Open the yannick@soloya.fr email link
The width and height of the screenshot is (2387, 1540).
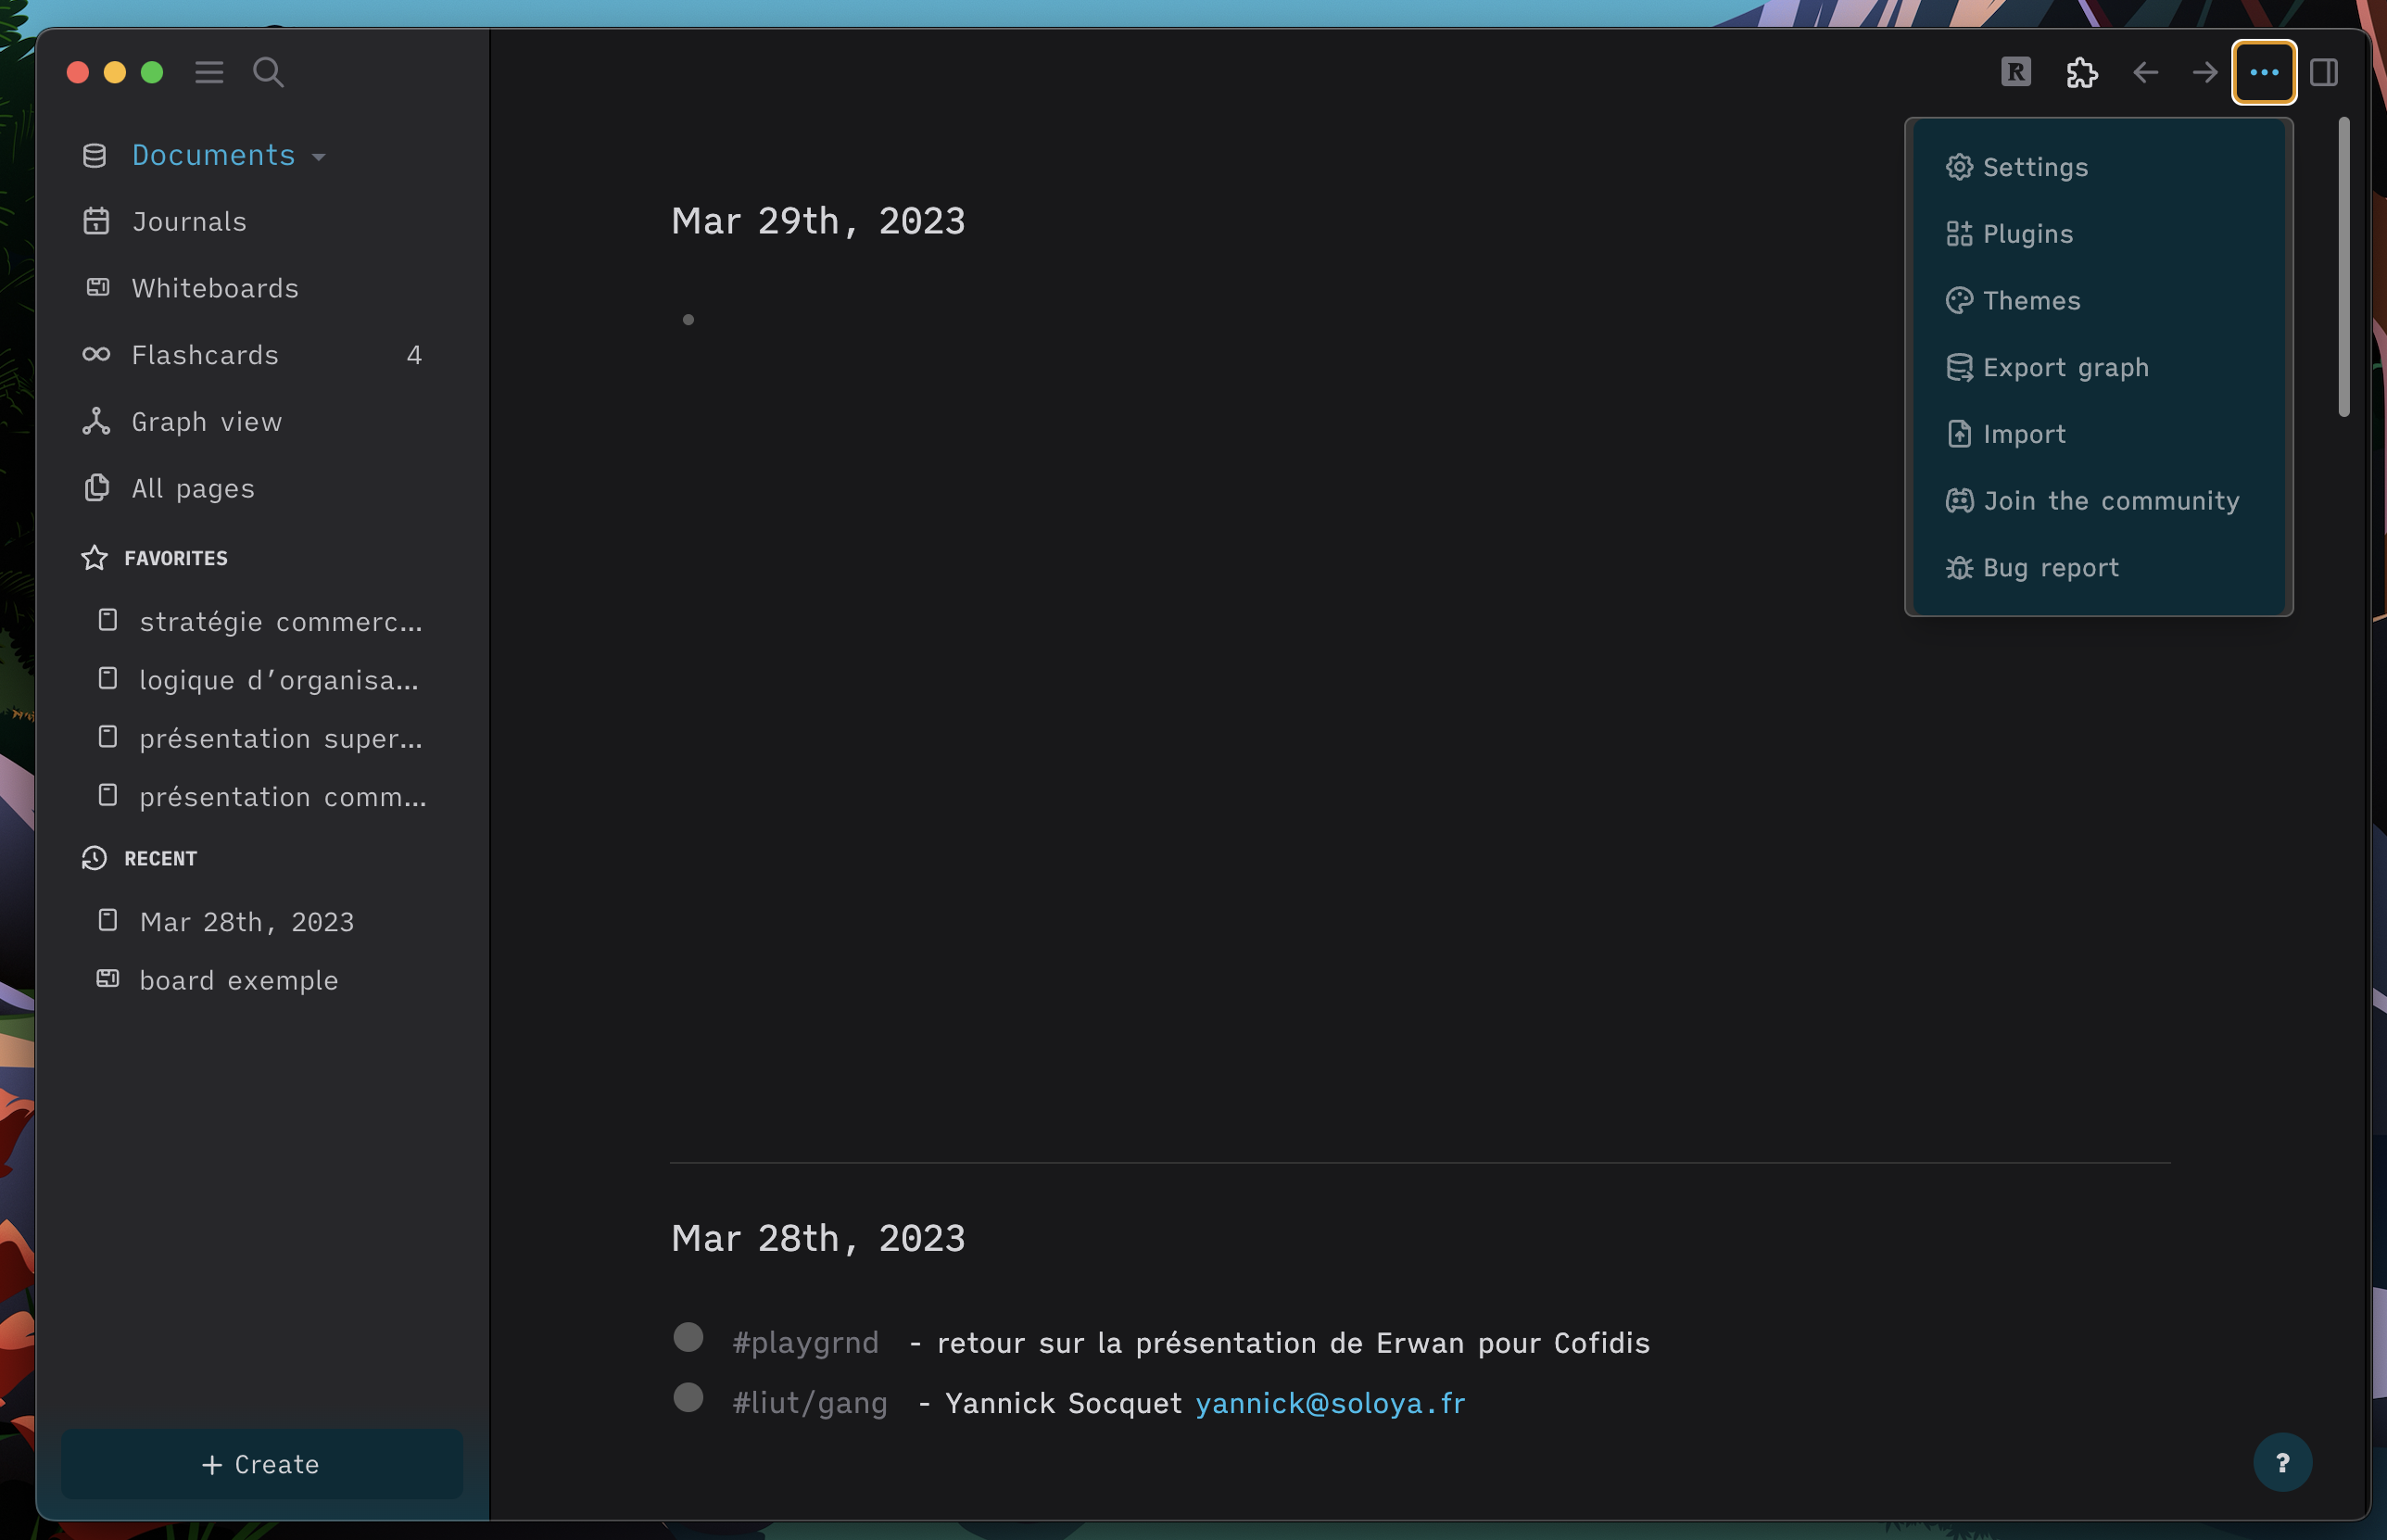coord(1330,1403)
